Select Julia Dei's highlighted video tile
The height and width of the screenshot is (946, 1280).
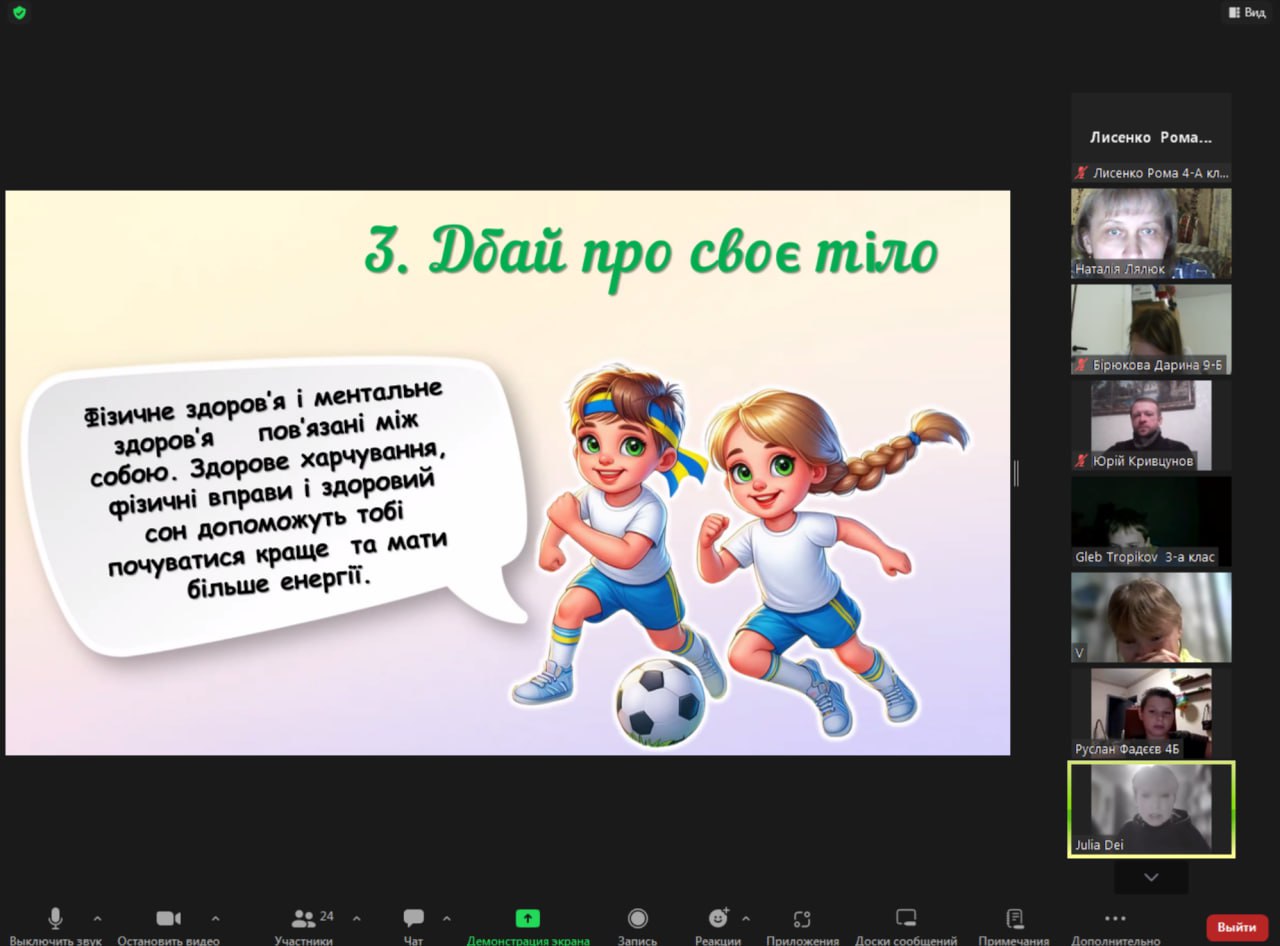(1151, 809)
